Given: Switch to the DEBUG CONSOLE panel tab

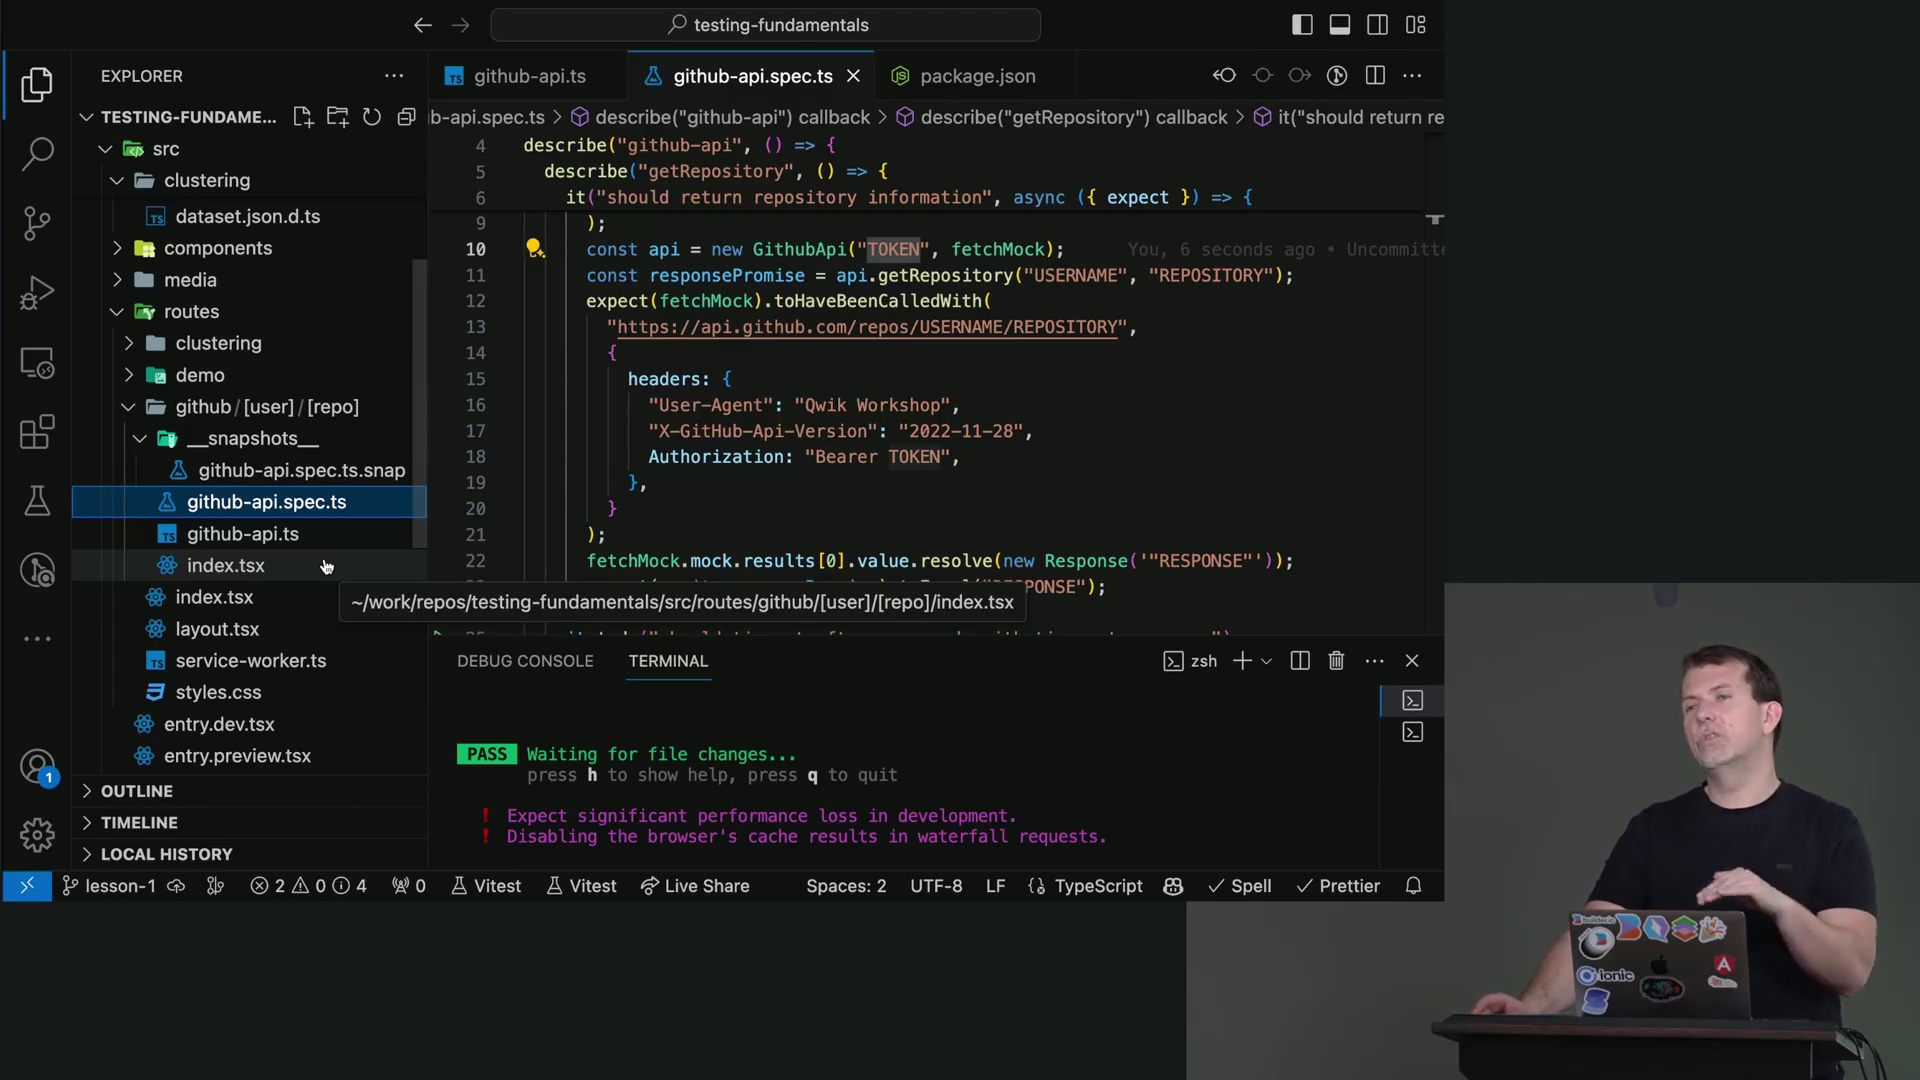Looking at the screenshot, I should click(525, 661).
